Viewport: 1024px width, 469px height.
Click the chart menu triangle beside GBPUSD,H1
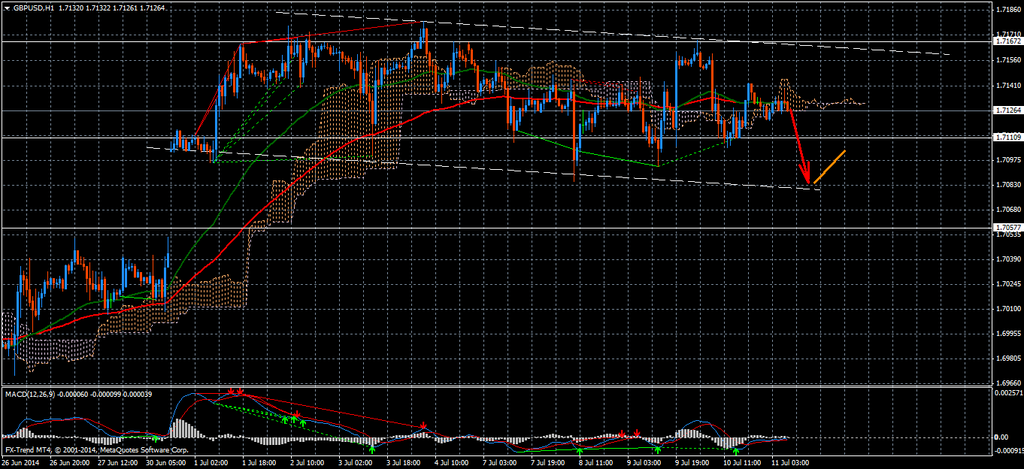point(6,6)
